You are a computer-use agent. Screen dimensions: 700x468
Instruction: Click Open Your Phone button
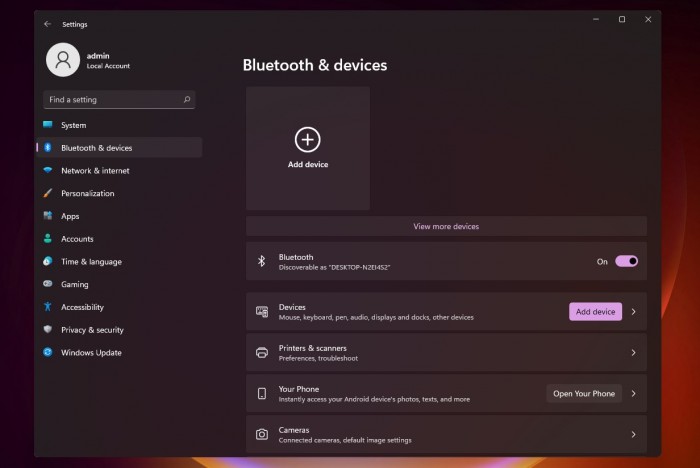[584, 394]
